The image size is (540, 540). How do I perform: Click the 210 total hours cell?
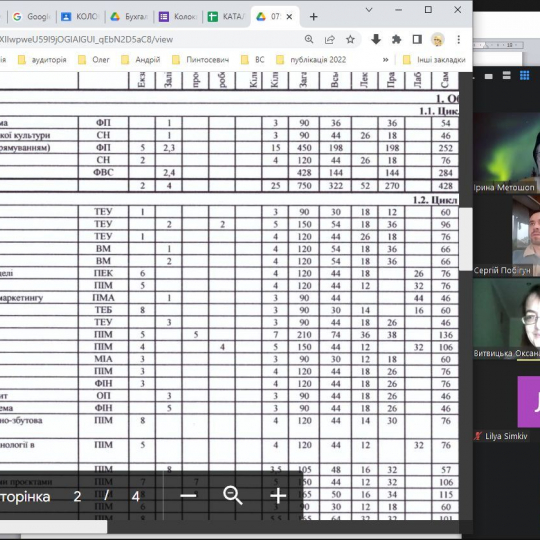click(304, 334)
